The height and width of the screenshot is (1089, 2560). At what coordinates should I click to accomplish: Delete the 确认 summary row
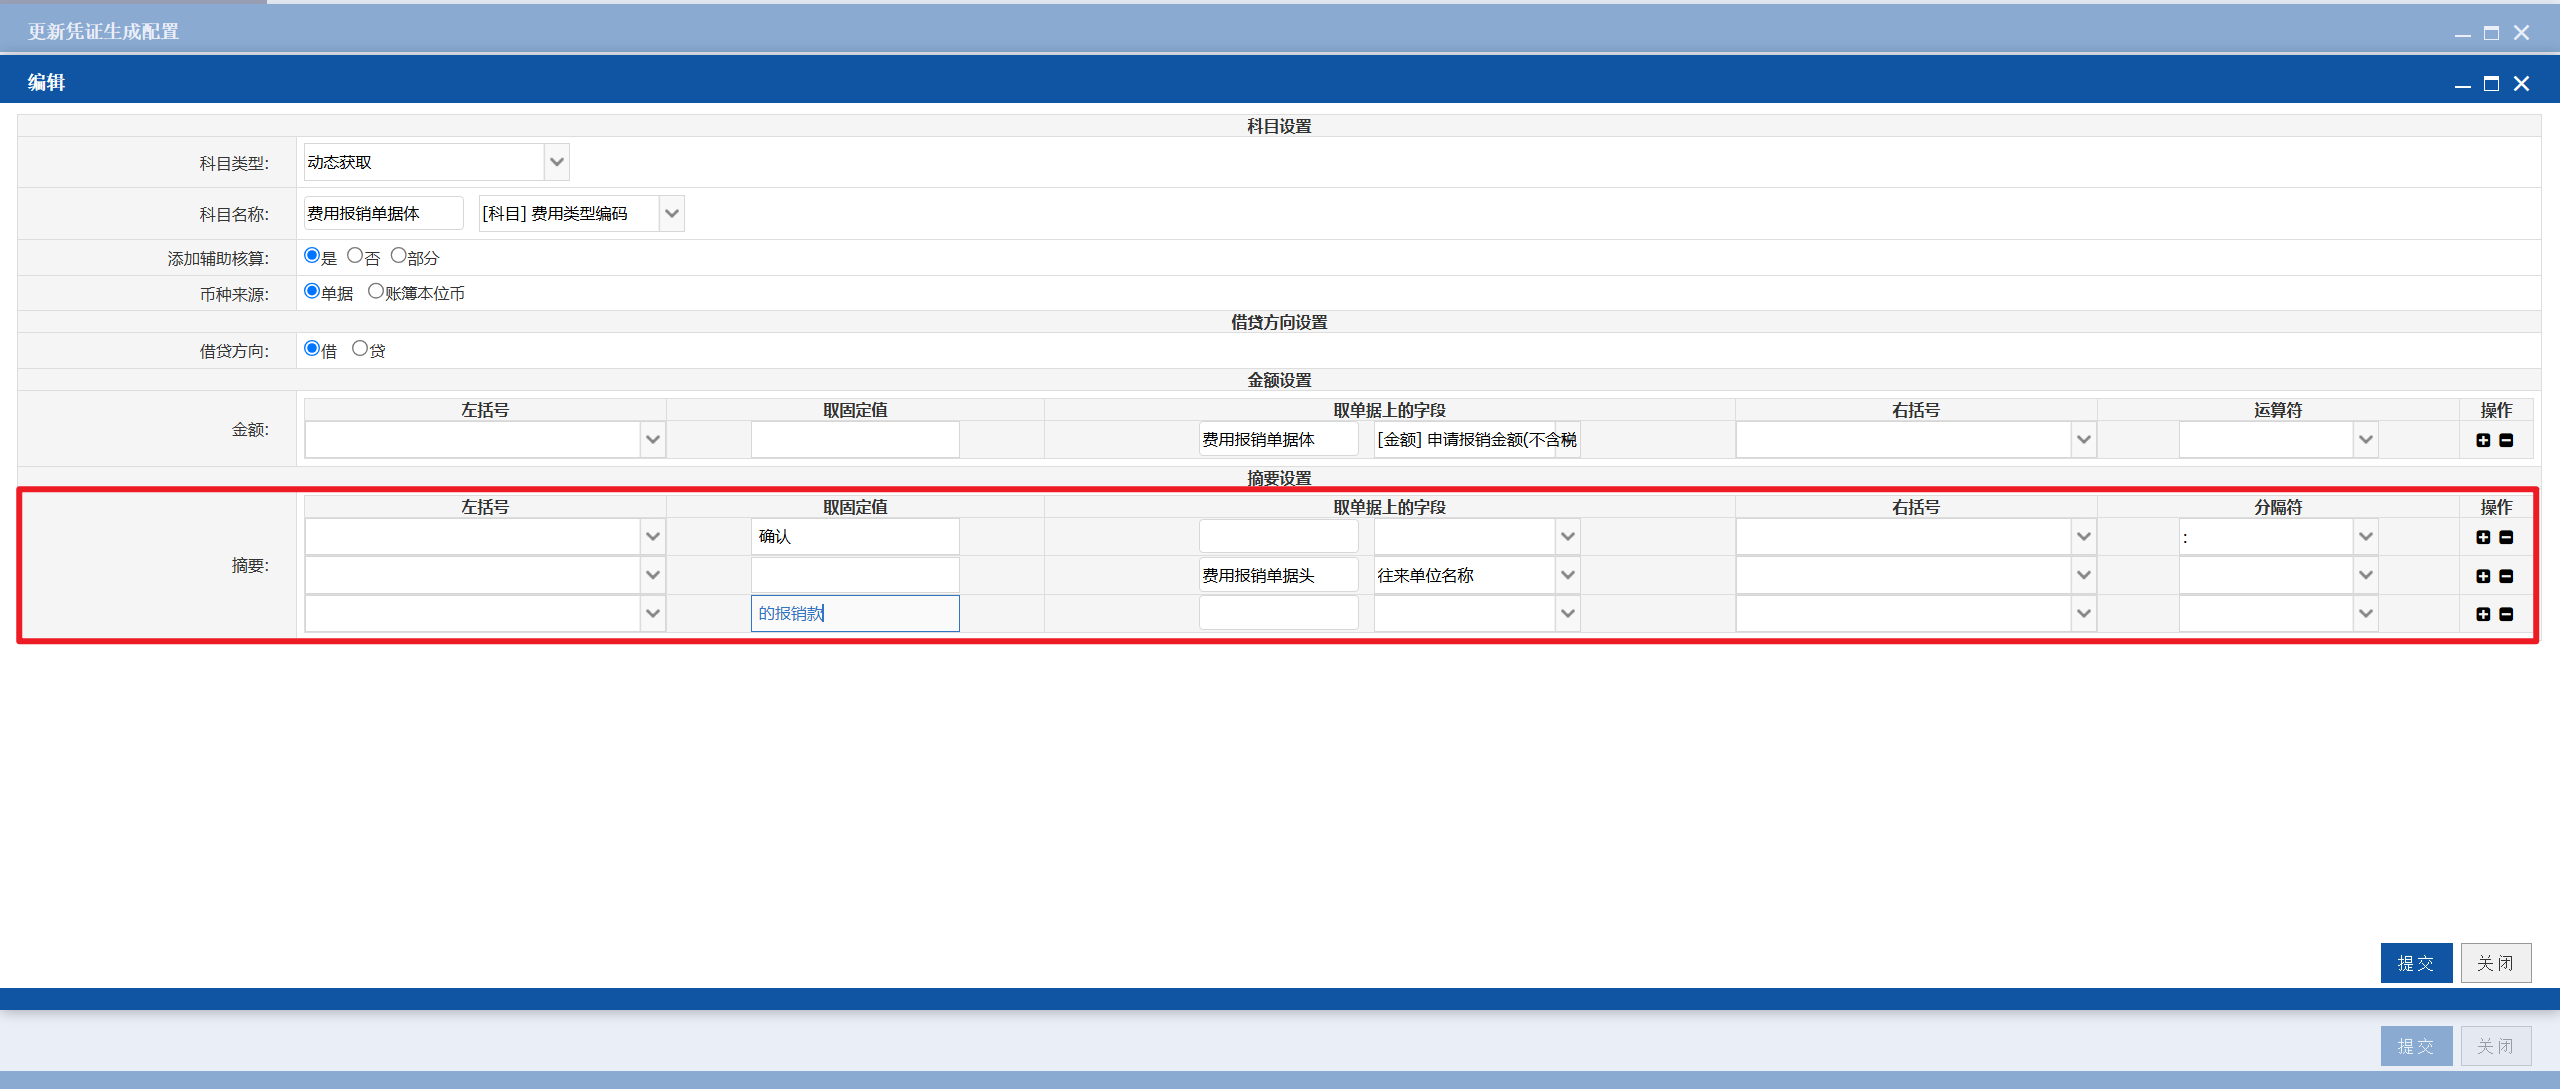tap(2506, 537)
